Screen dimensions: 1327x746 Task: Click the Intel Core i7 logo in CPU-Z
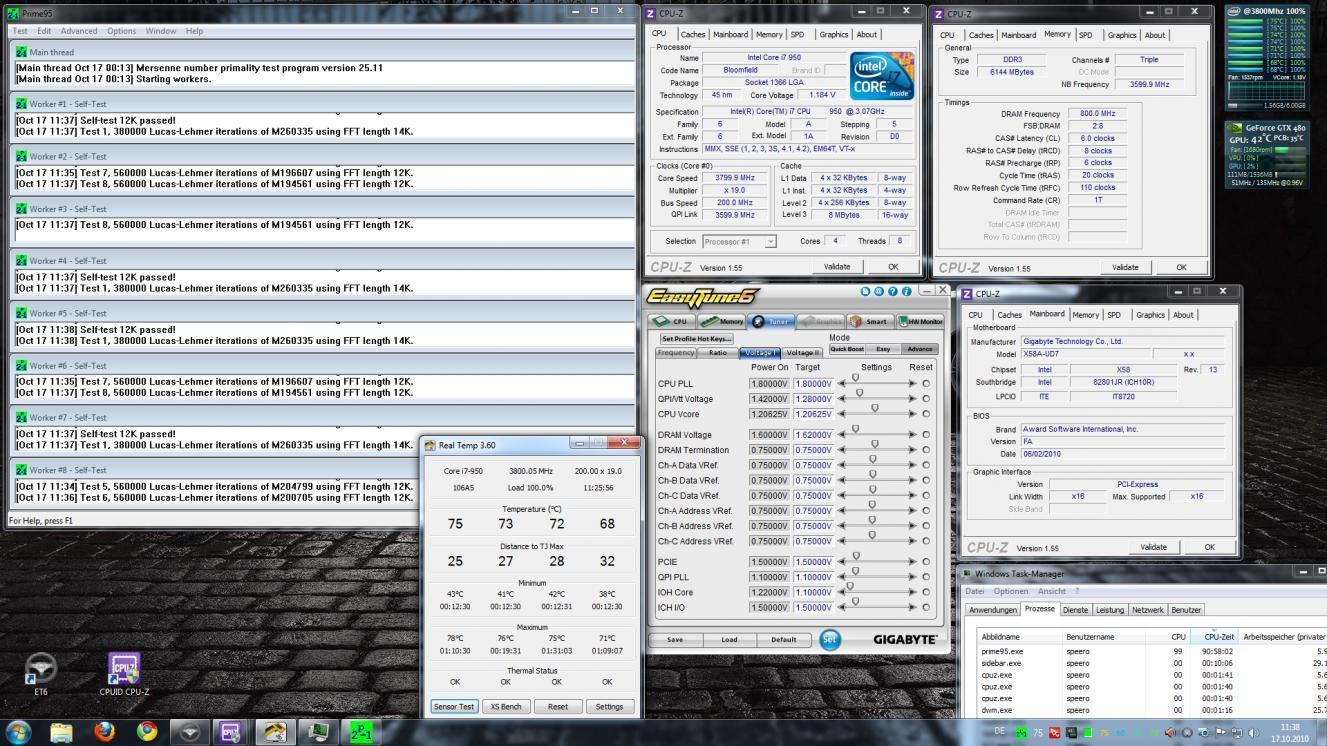(881, 75)
